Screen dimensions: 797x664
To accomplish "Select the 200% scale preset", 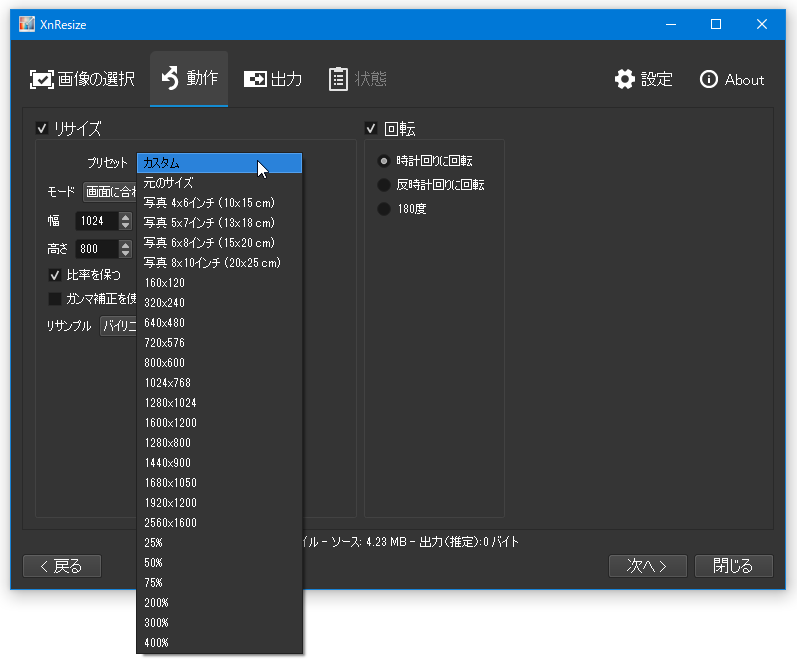I will [x=219, y=602].
